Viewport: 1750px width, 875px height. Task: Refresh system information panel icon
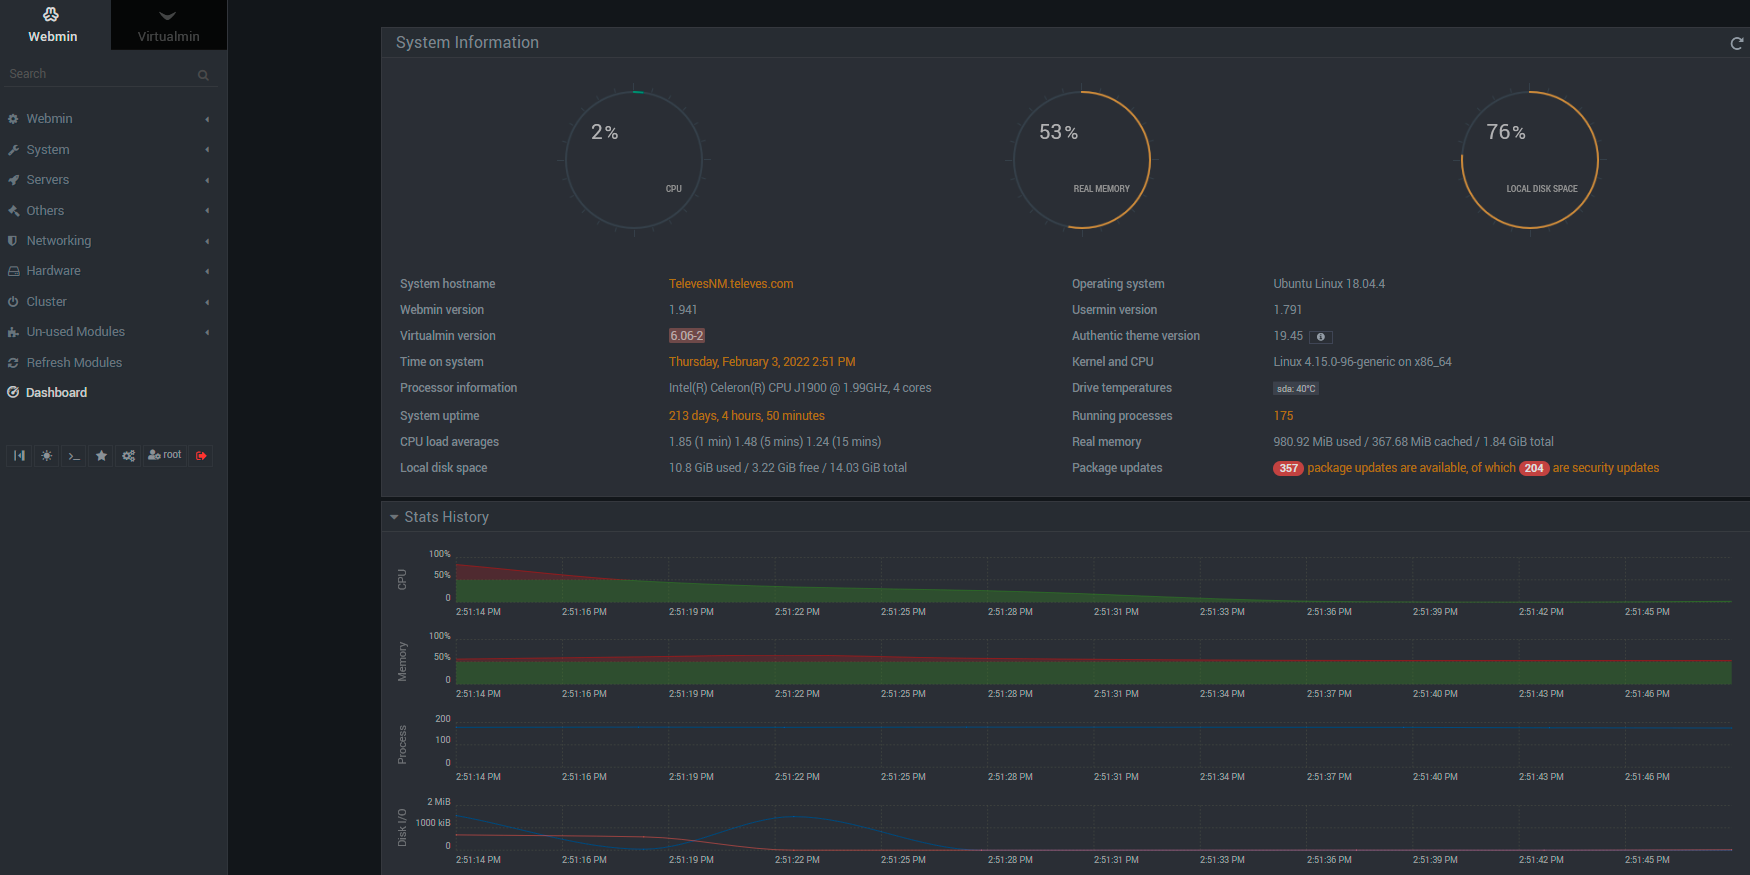click(x=1736, y=43)
